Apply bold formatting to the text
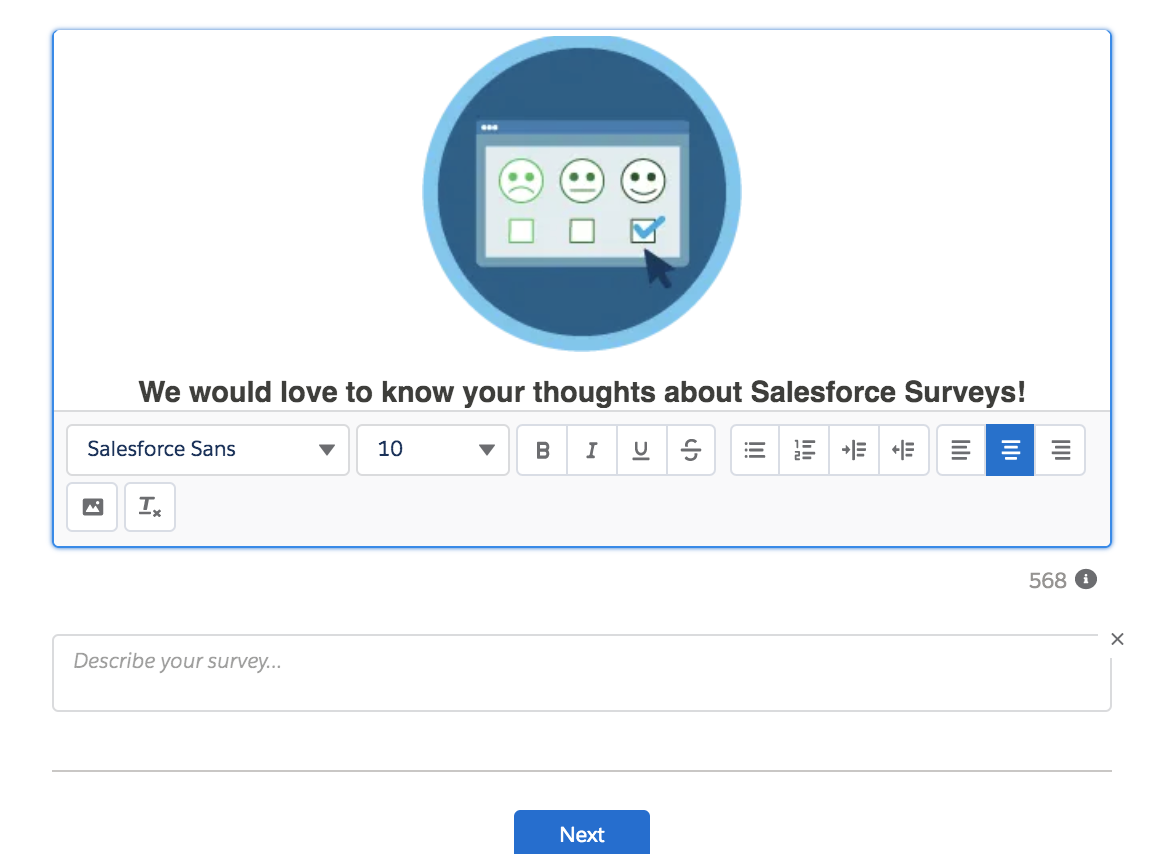Screen dimensions: 1162x854 (x=541, y=450)
